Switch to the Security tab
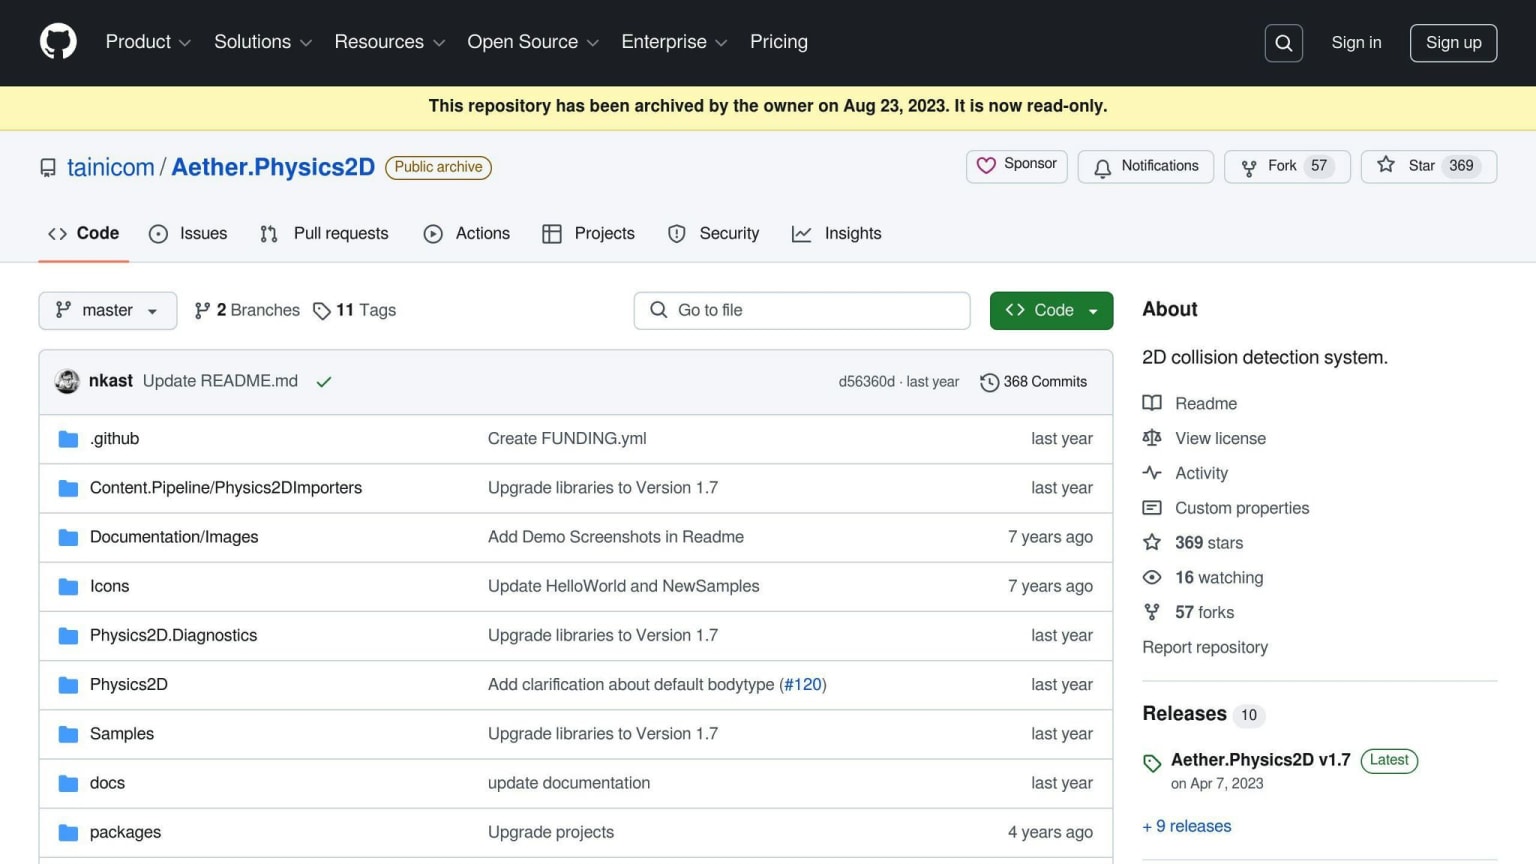 (x=714, y=233)
